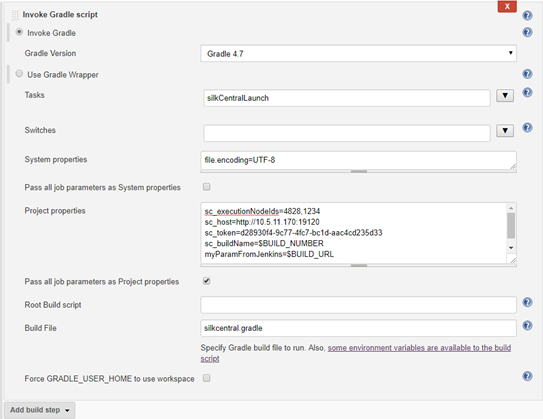
Task: Grab the drag handle beside Invoke Gradle script
Action: 15,15
